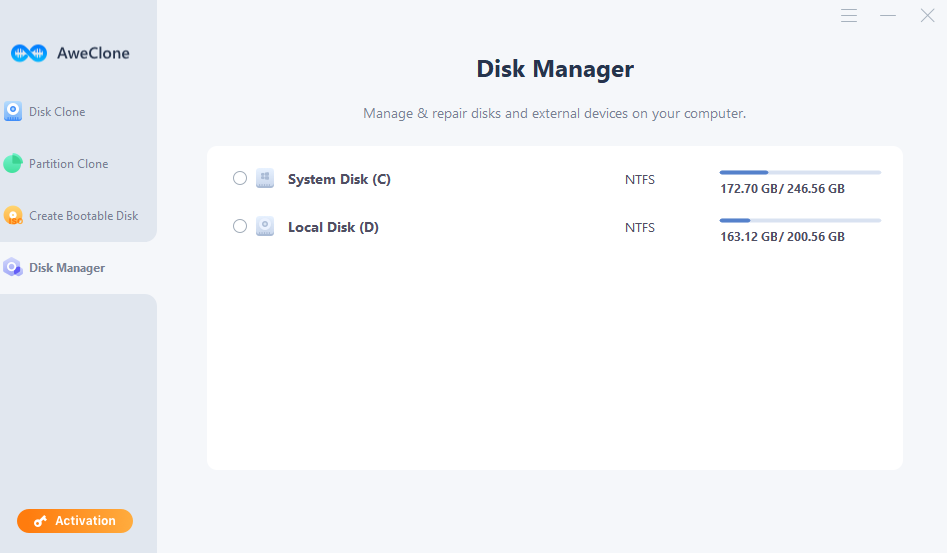Select the System Disk (C) radio button
Viewport: 947px width, 553px height.
point(240,178)
